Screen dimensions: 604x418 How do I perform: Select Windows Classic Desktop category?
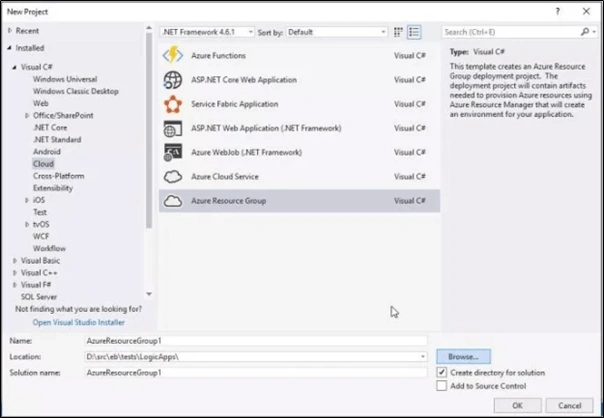pos(76,91)
